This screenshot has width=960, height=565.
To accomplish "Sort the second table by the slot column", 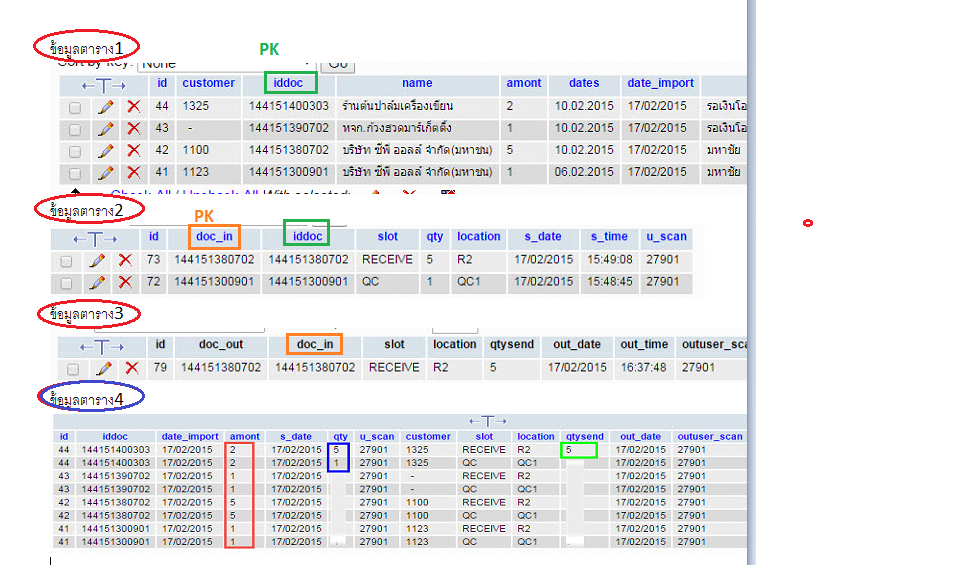I will point(388,237).
